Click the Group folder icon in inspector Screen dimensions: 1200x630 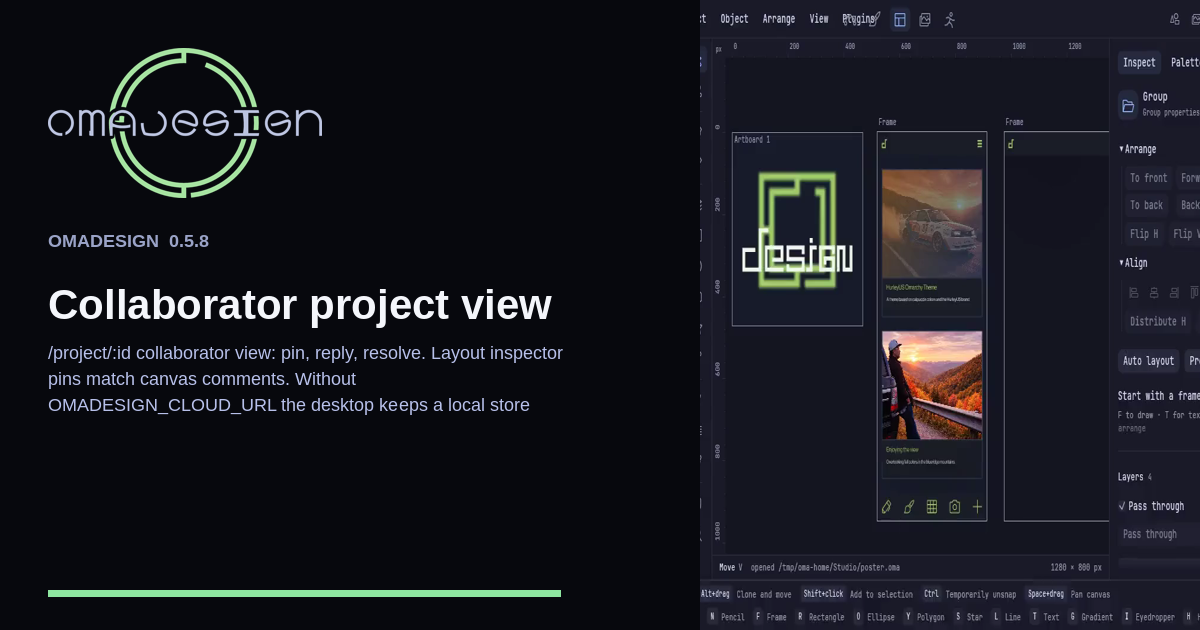pyautogui.click(x=1128, y=105)
